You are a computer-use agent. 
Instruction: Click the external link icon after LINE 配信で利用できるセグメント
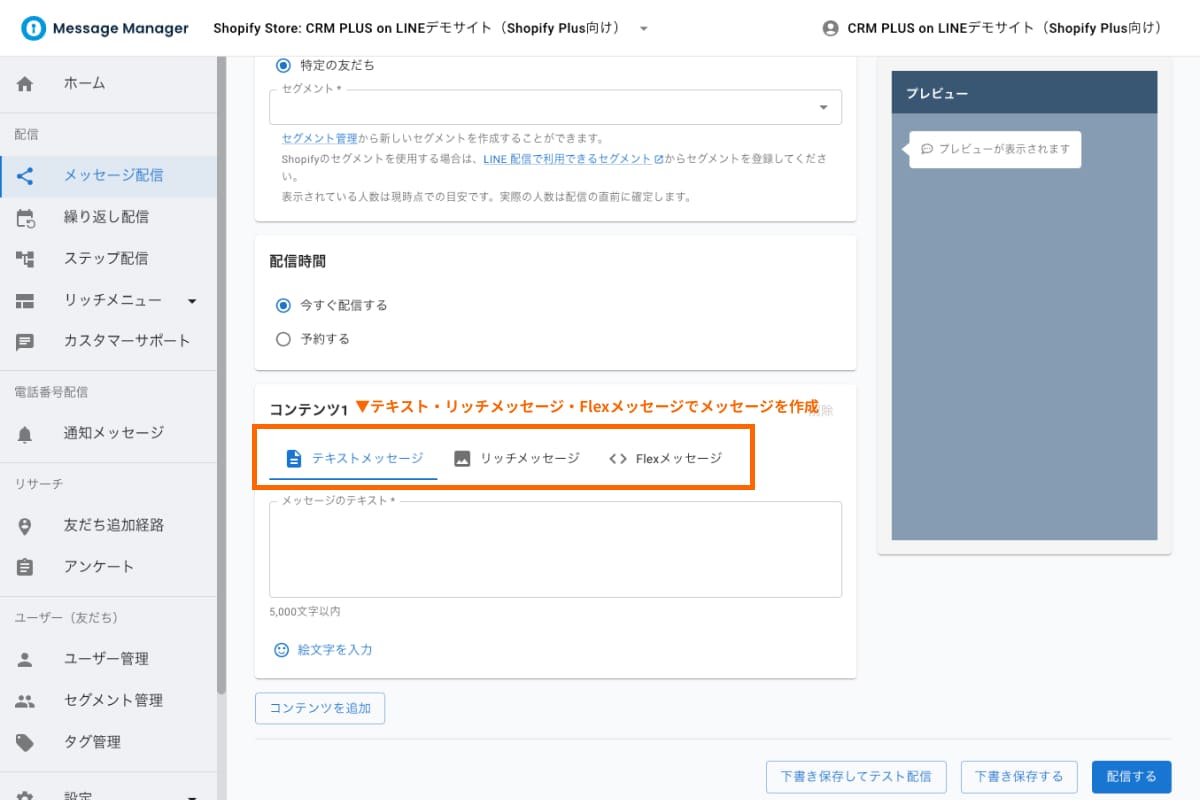(658, 159)
